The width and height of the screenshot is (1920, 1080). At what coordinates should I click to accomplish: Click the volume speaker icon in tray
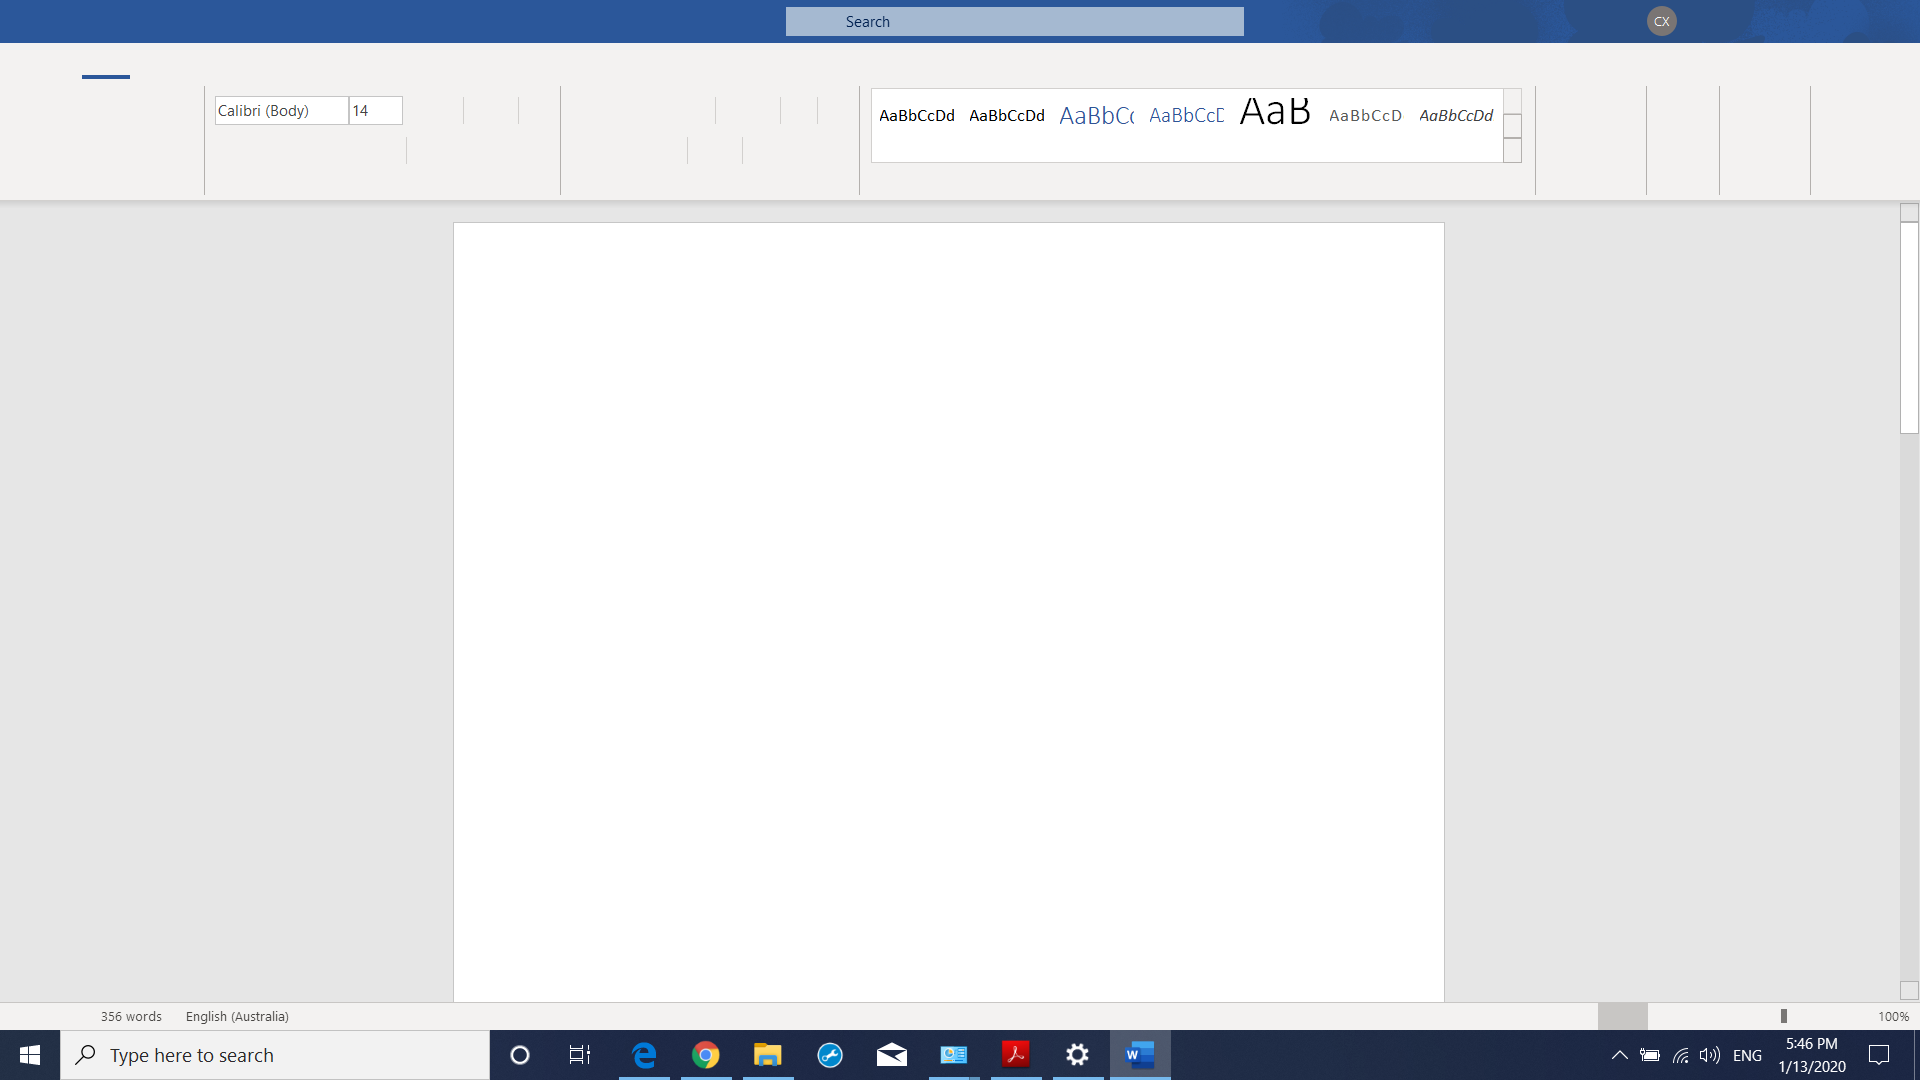(1710, 1055)
